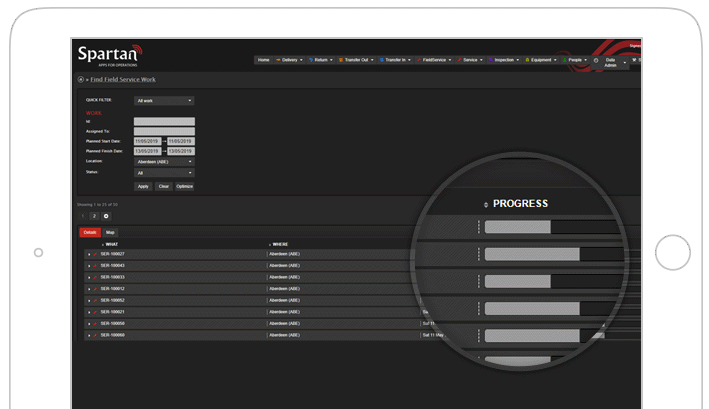Click the next page arrow icon
Viewport: 709px width, 409px height.
click(x=106, y=216)
